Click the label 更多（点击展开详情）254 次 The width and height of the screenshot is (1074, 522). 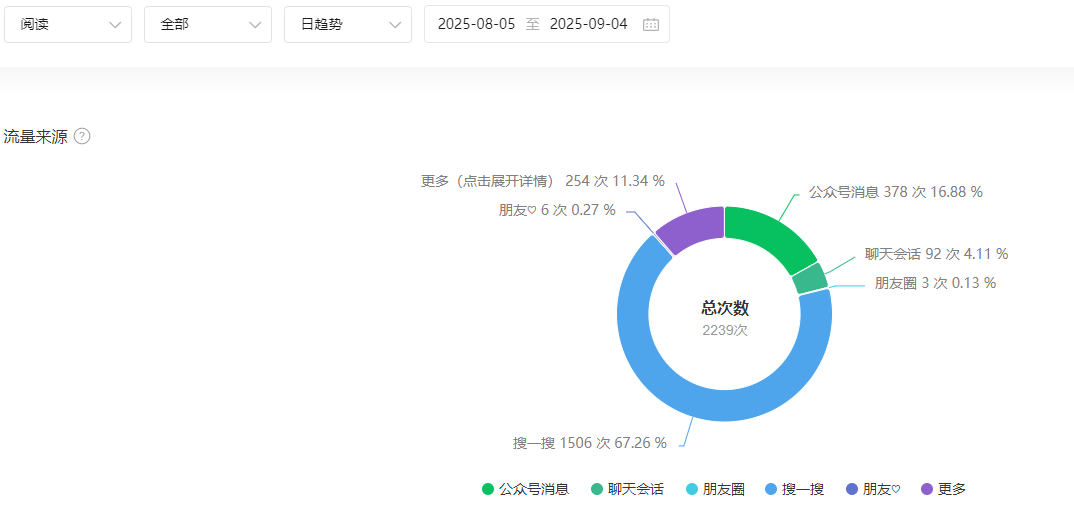(542, 181)
